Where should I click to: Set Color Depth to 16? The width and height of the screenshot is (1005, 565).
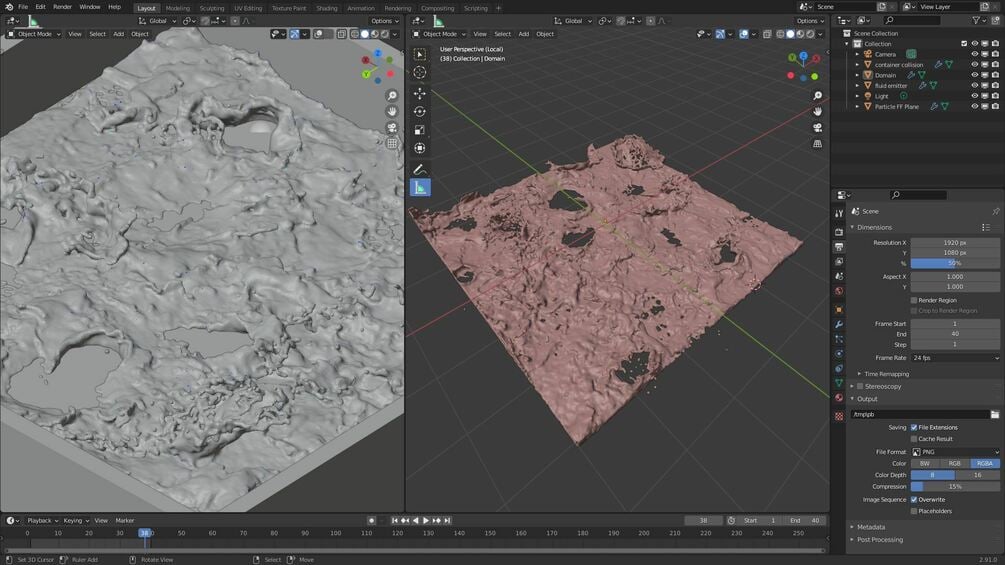977,475
